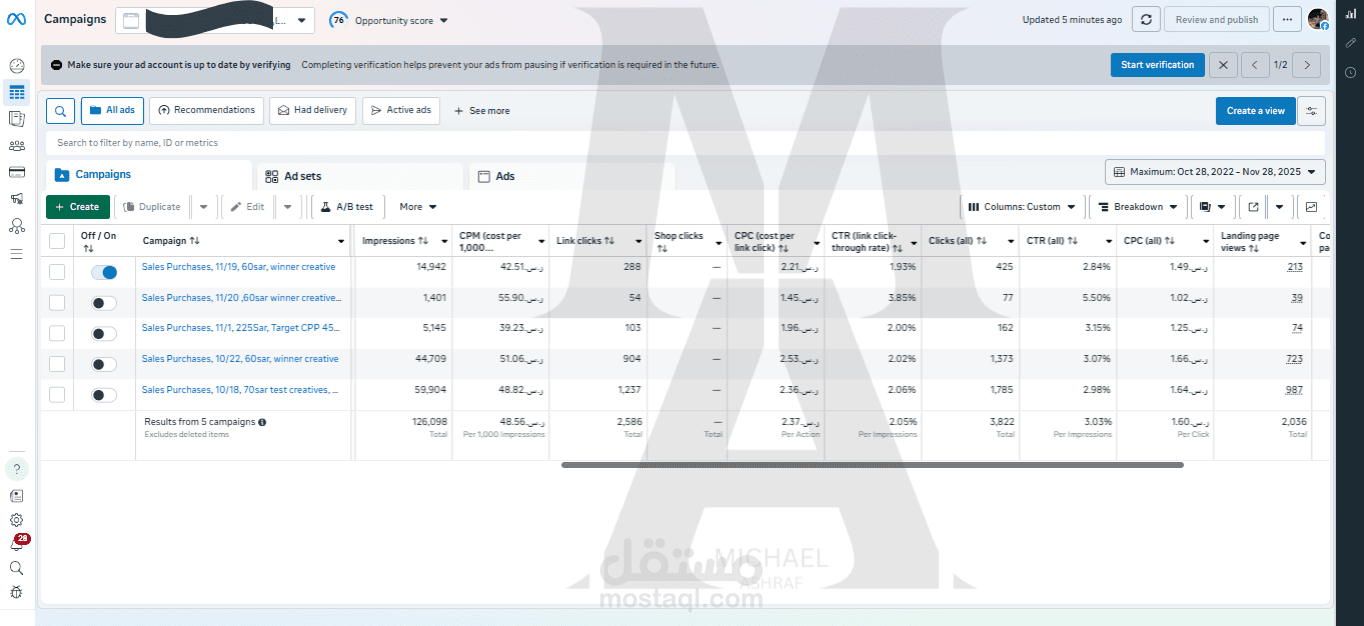
Task: Click See more views
Action: tap(482, 111)
